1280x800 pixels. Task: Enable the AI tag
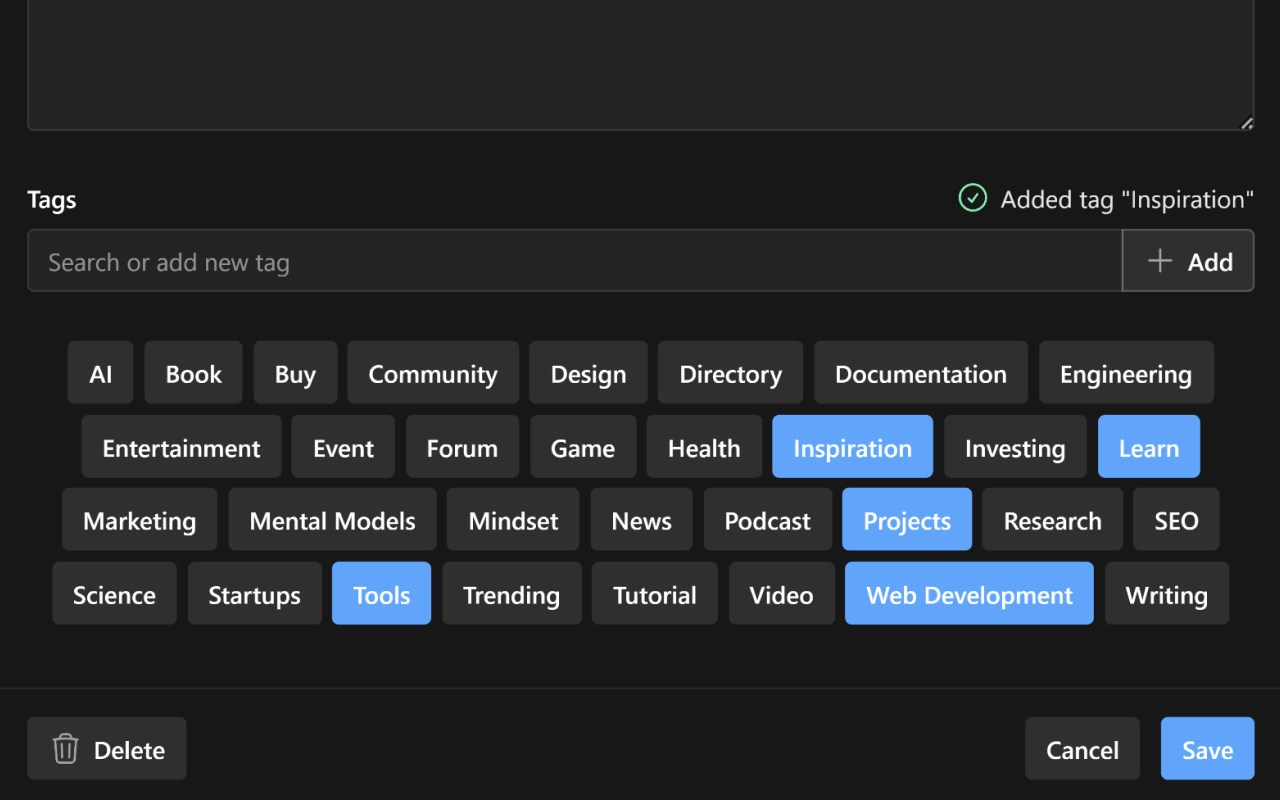(100, 373)
